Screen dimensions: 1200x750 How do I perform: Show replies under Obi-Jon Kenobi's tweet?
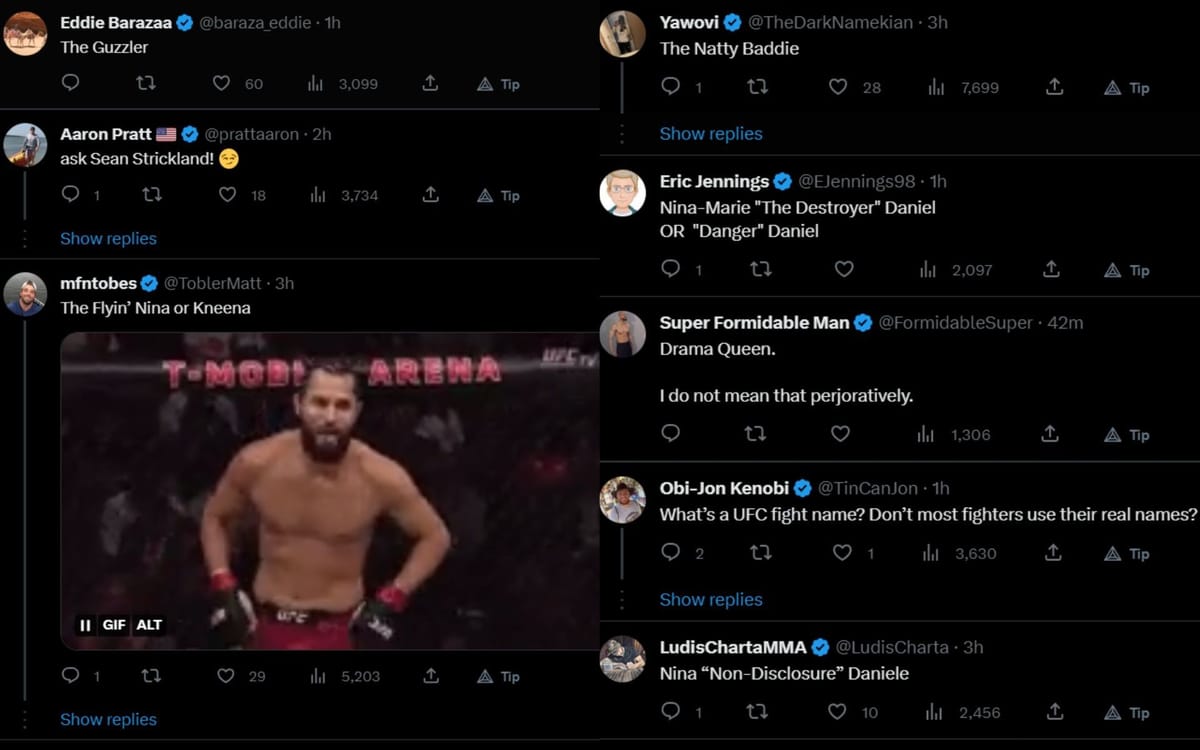click(x=711, y=599)
